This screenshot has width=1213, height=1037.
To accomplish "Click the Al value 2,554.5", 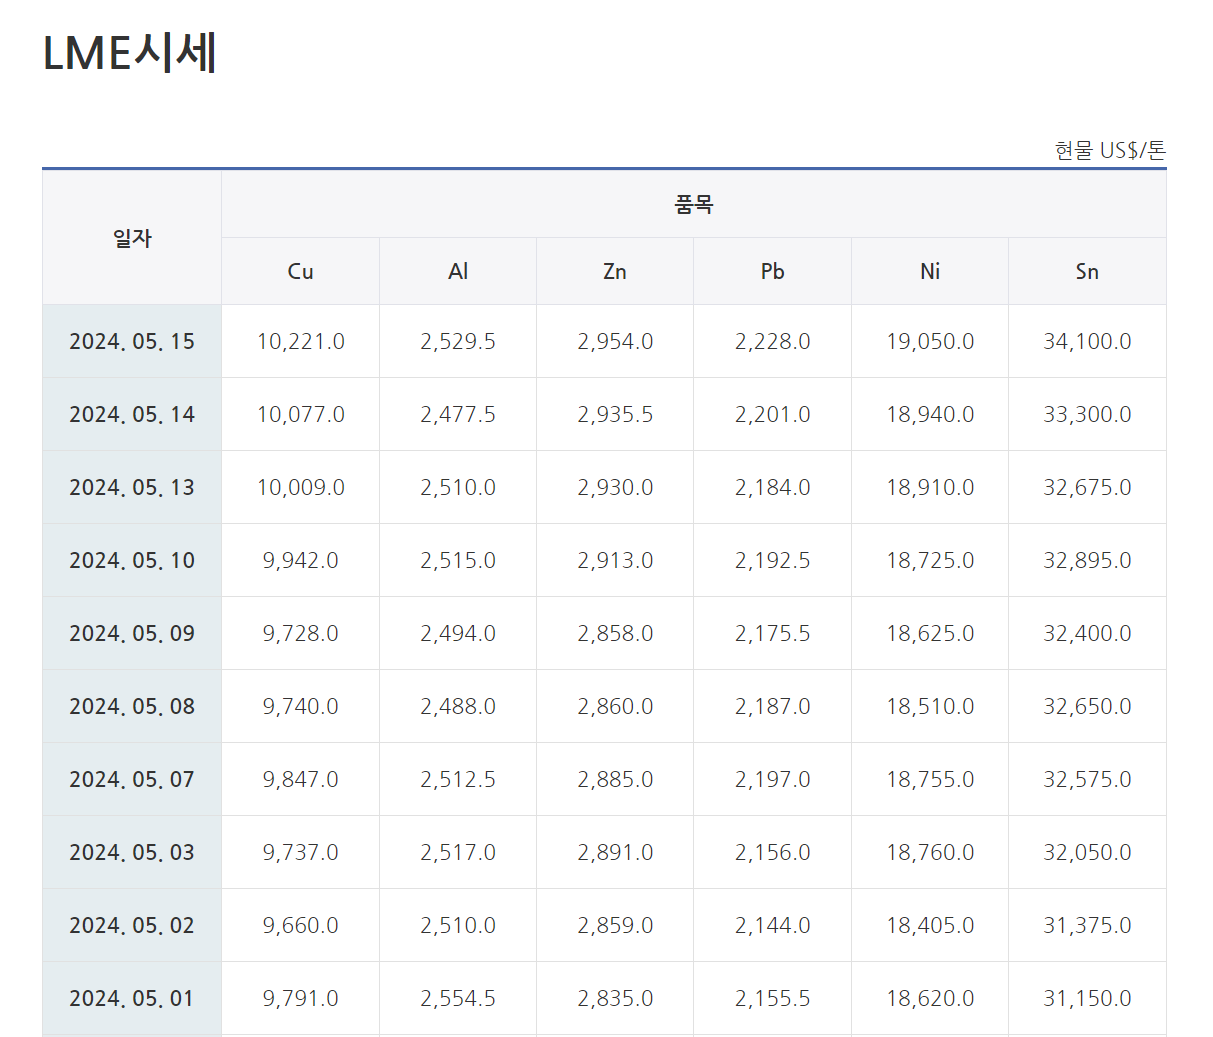I will (458, 999).
